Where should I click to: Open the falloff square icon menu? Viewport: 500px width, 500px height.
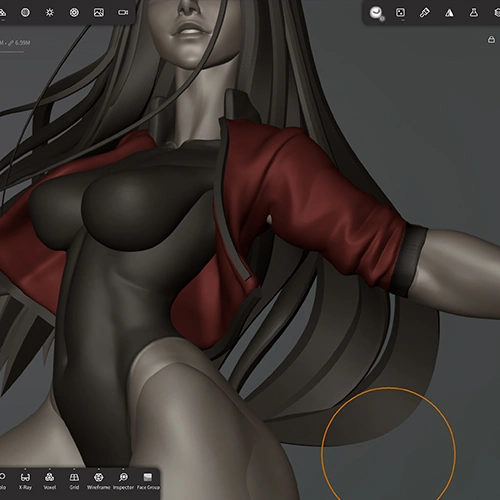click(x=400, y=13)
